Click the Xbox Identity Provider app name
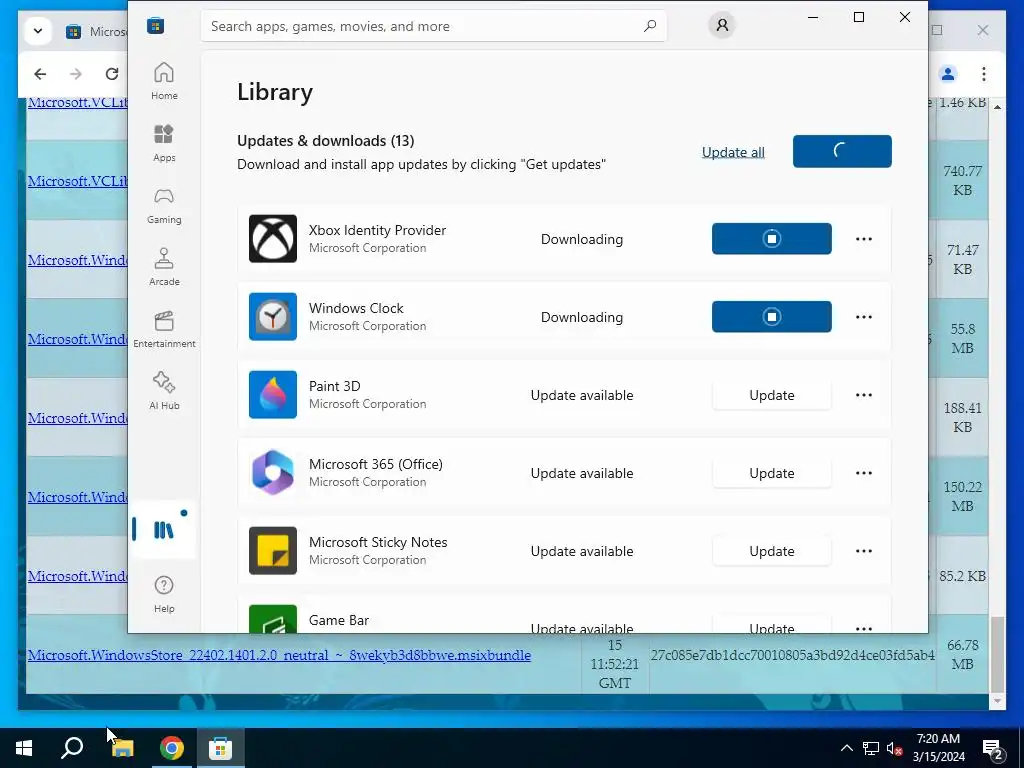 (377, 230)
